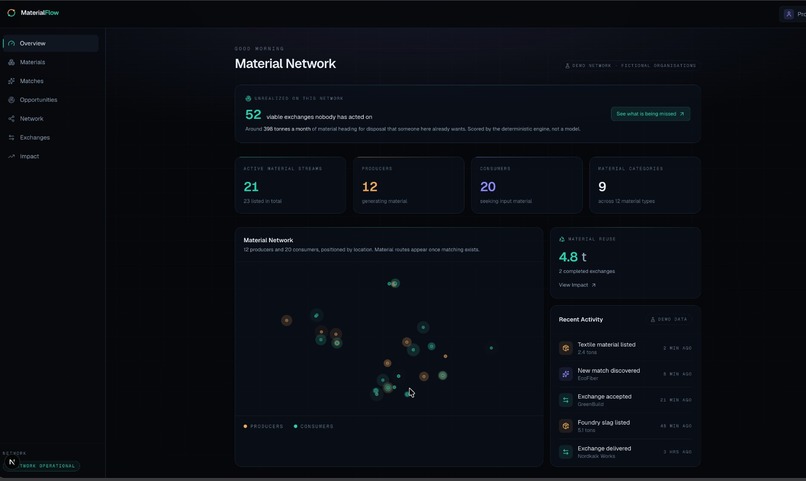806x481 pixels.
Task: Click the Recent Activity heading
Action: tap(581, 320)
